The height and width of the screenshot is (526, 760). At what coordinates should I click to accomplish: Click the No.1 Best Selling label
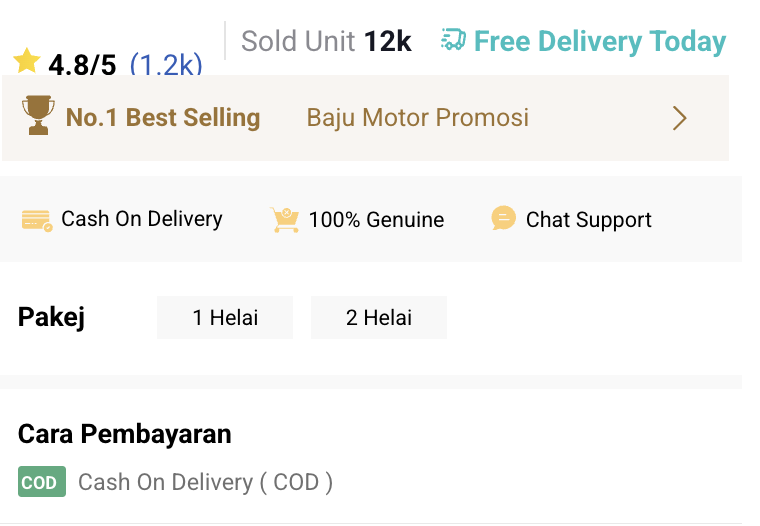pos(162,118)
